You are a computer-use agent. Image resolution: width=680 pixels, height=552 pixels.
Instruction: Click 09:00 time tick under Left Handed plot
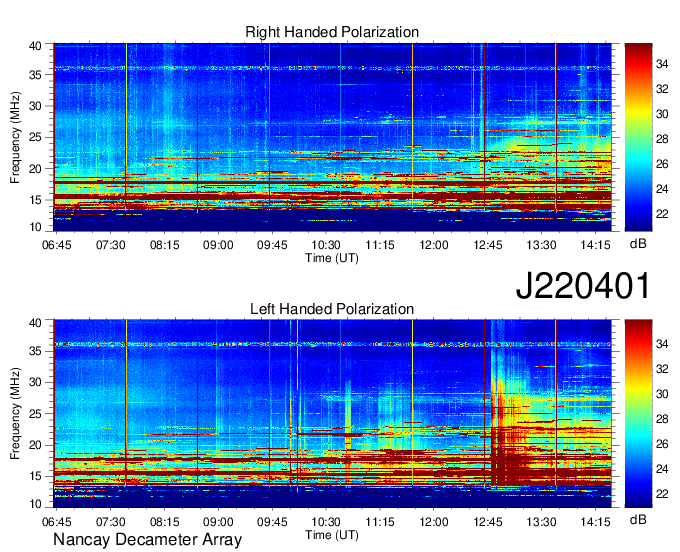click(218, 522)
